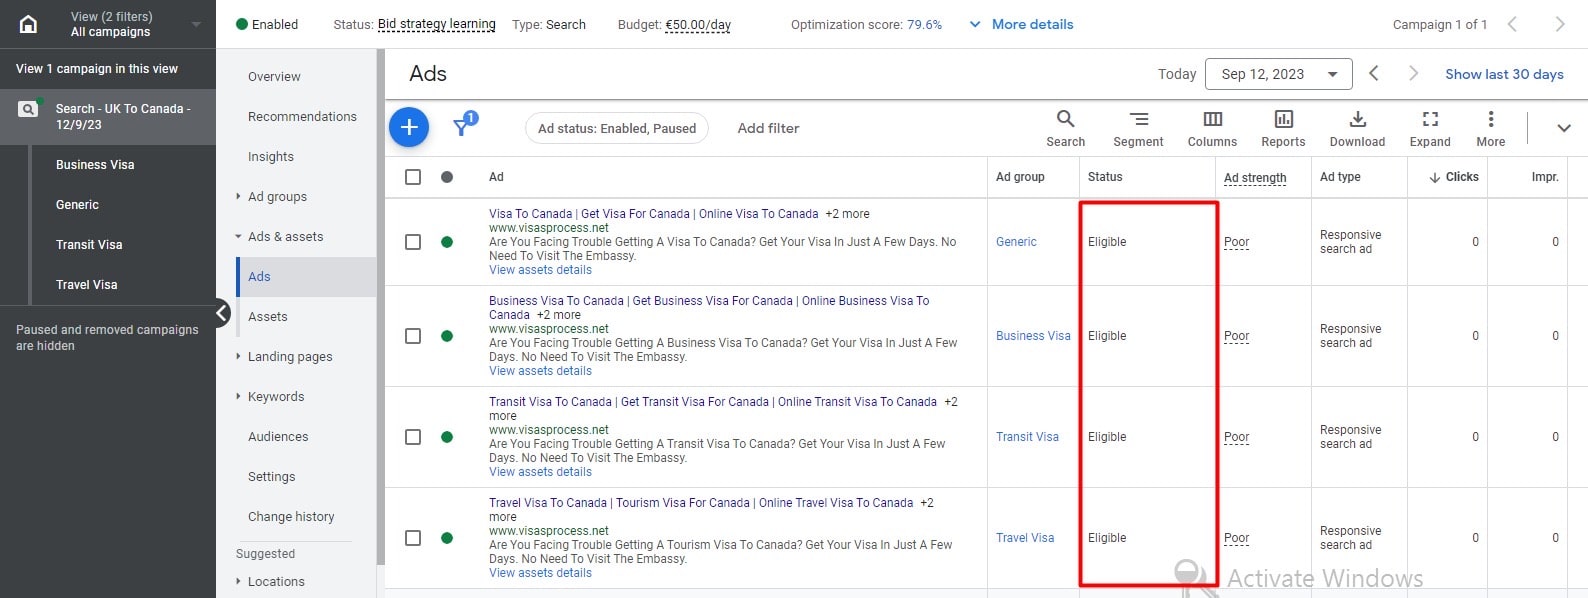
Task: Download the ads table
Action: [x=1357, y=128]
